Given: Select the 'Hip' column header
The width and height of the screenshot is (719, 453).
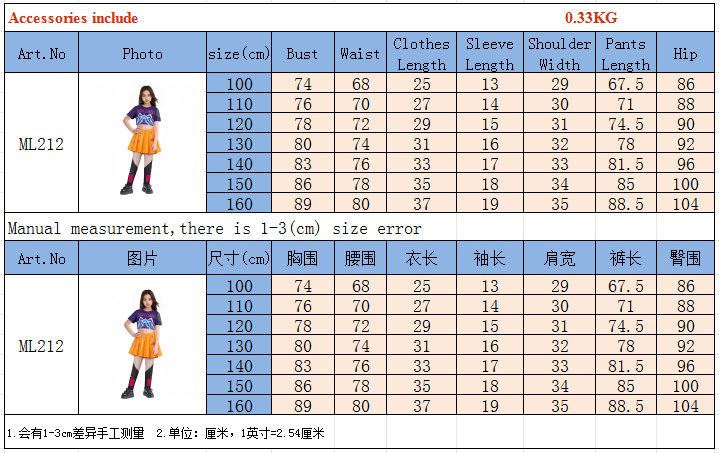Looking at the screenshot, I should [685, 54].
